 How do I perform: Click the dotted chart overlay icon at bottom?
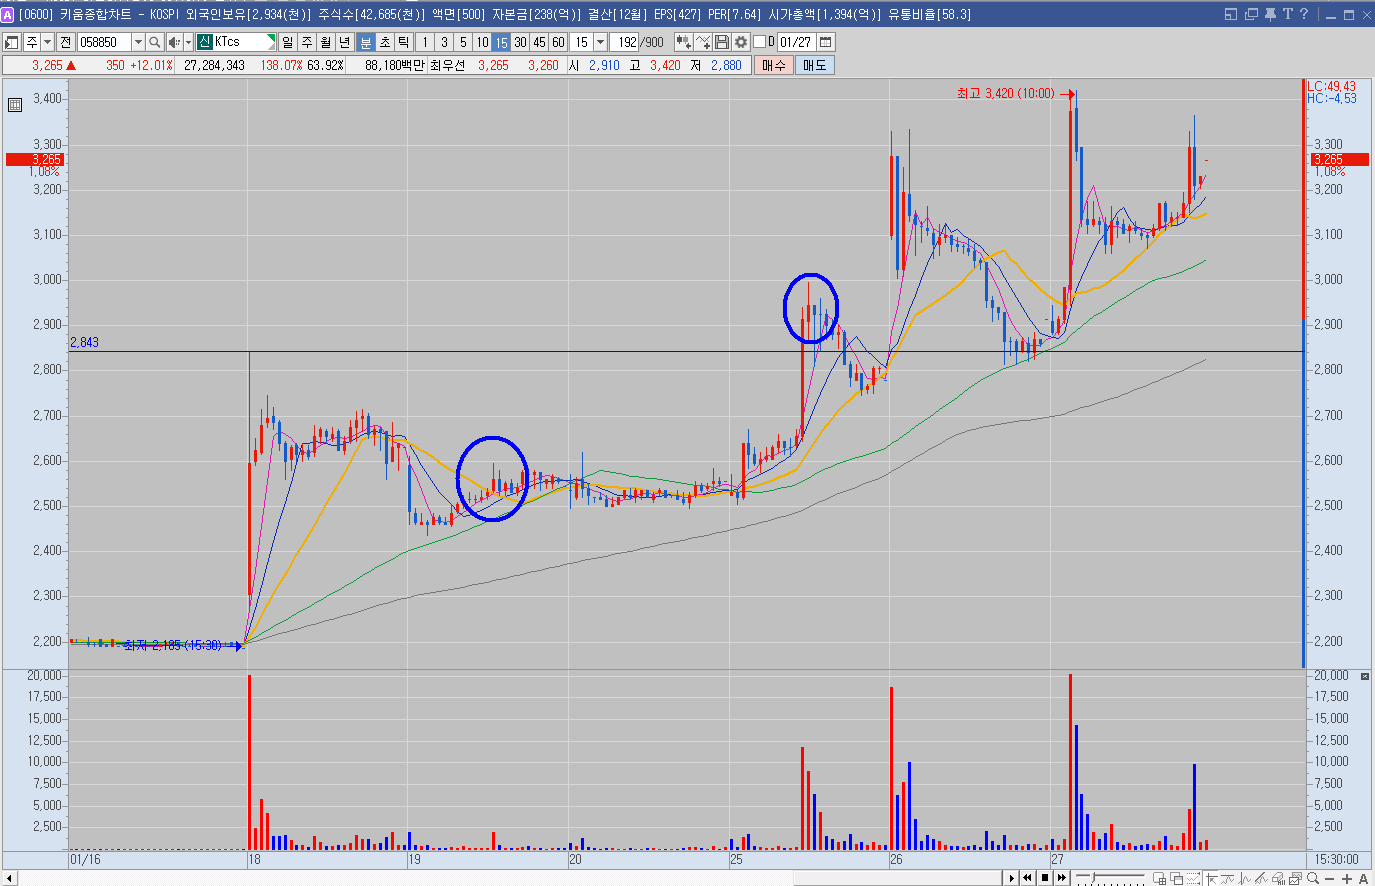point(1193,878)
